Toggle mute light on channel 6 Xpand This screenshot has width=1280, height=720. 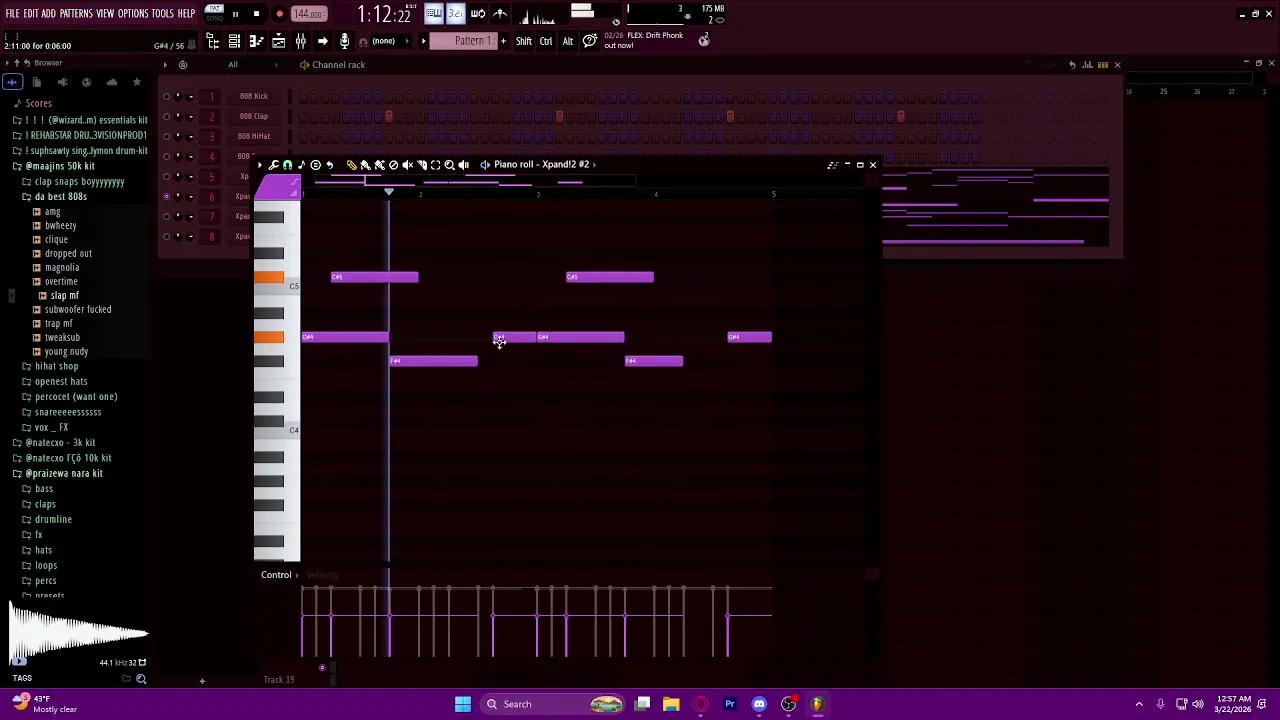point(167,196)
